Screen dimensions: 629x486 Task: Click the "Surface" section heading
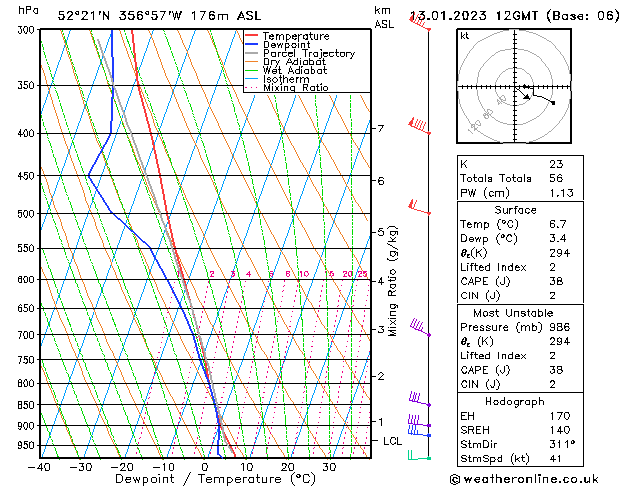pyautogui.click(x=515, y=210)
